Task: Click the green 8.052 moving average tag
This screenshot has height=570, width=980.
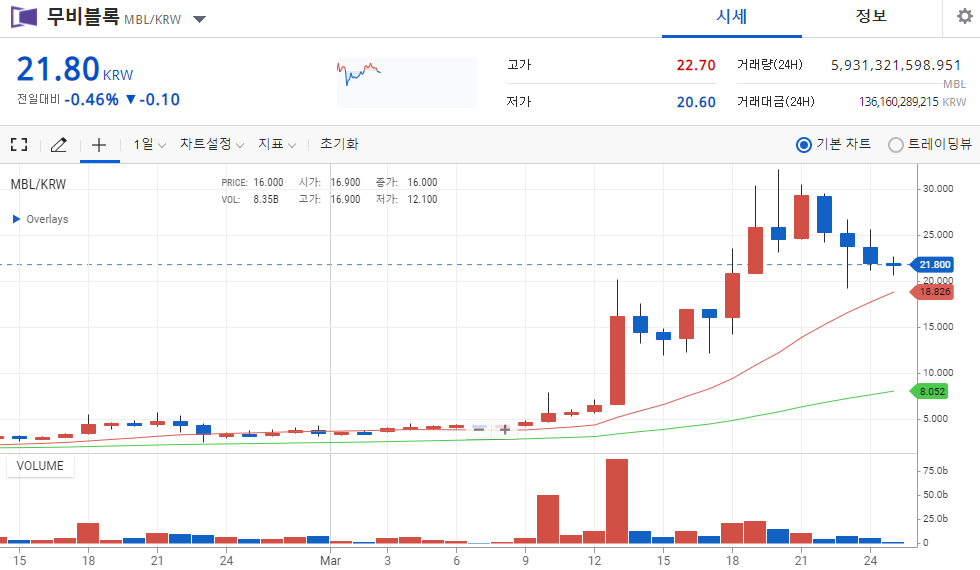Action: tap(929, 392)
